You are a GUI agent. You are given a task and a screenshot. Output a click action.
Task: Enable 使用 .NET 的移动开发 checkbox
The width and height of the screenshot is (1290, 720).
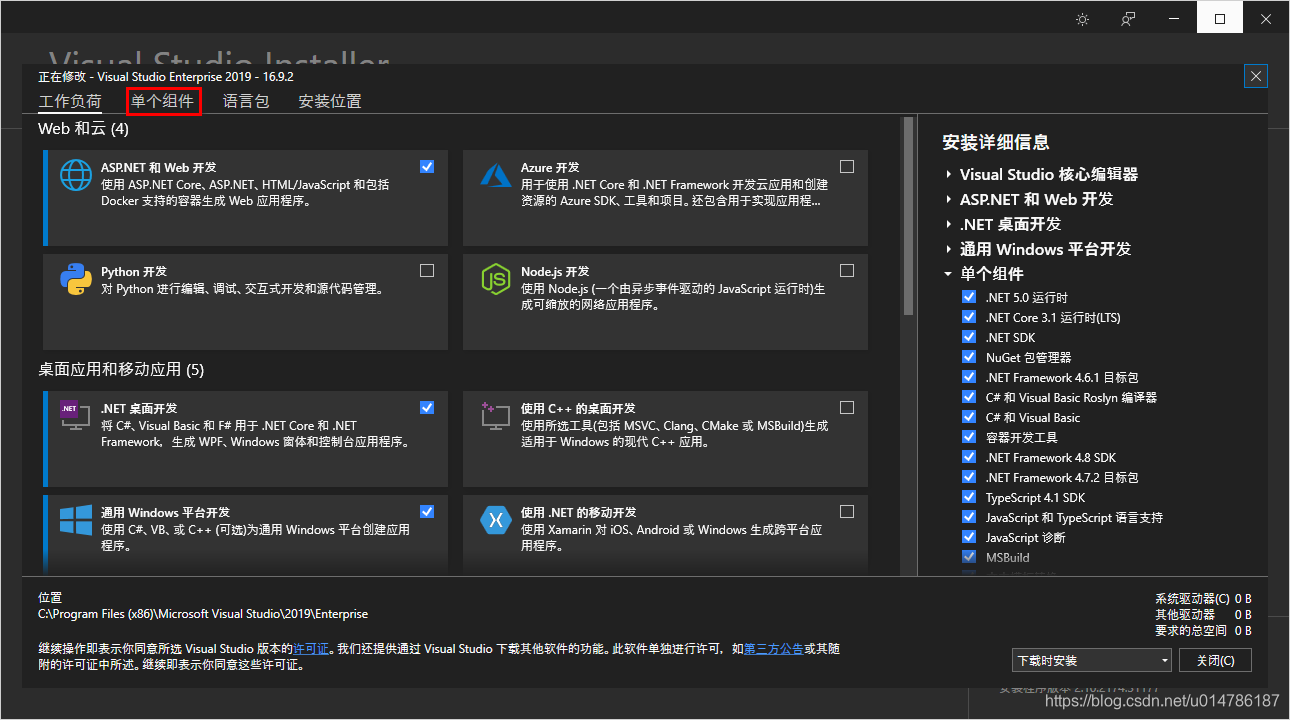pyautogui.click(x=847, y=511)
